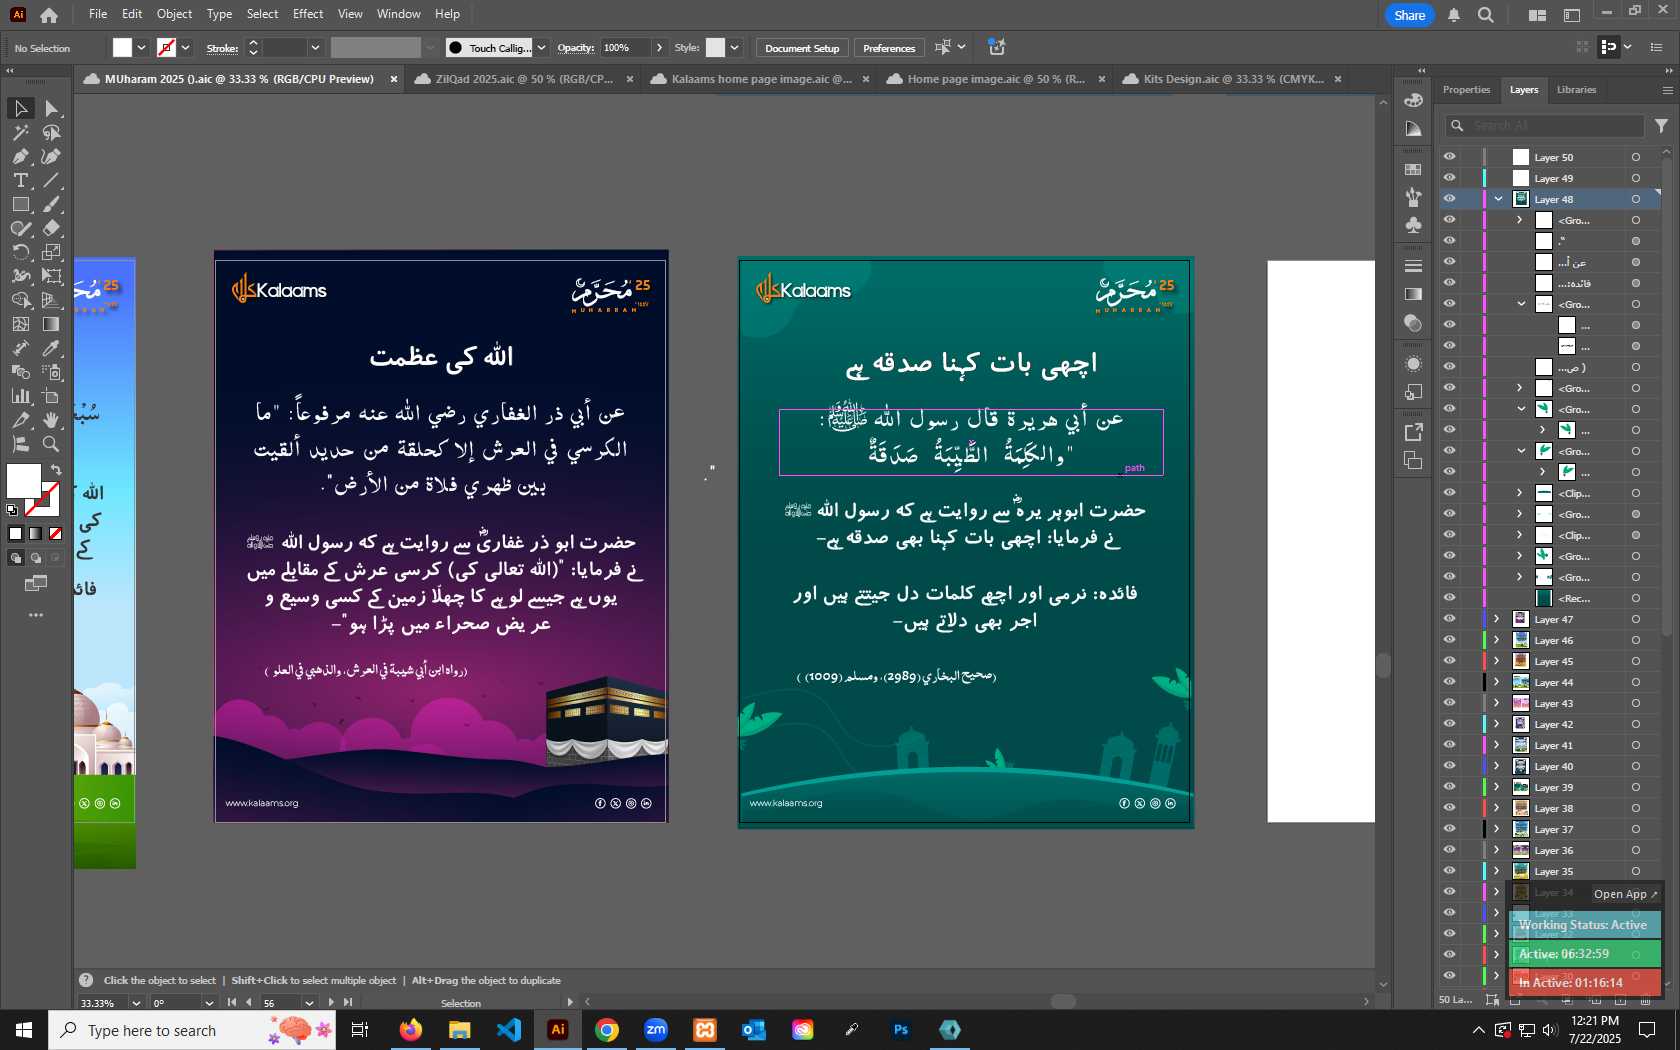
Task: Toggle visibility of Layer 46
Action: 1449,640
